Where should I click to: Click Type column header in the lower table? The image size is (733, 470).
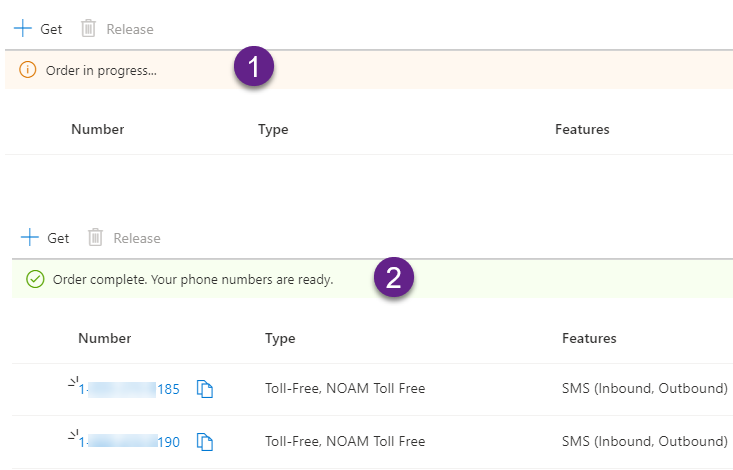[280, 338]
